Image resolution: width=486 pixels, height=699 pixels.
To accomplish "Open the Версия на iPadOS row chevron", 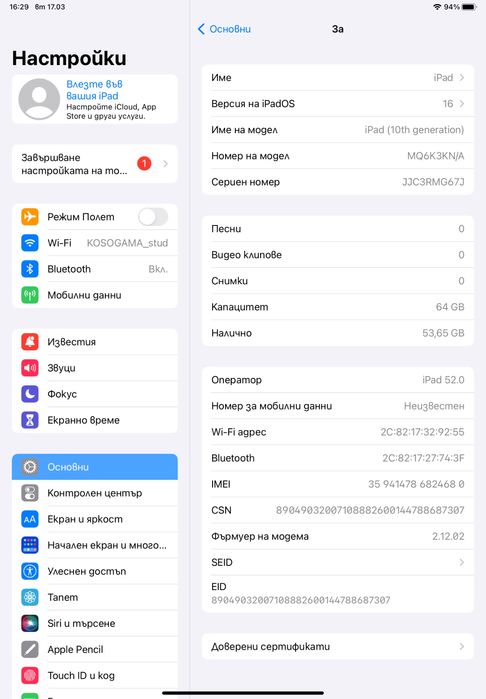I will pyautogui.click(x=462, y=103).
